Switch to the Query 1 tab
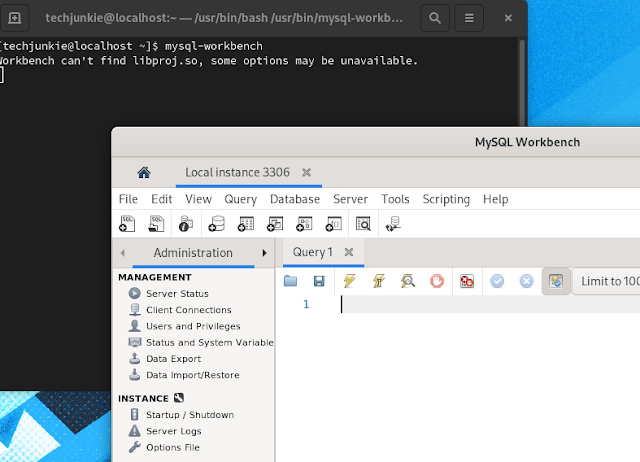 point(313,252)
